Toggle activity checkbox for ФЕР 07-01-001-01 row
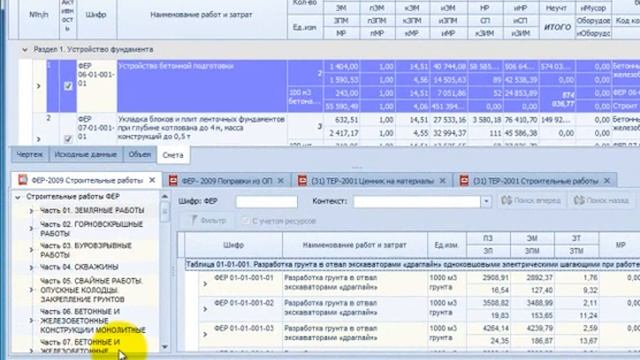Image resolution: width=640 pixels, height=360 pixels. 68,139
